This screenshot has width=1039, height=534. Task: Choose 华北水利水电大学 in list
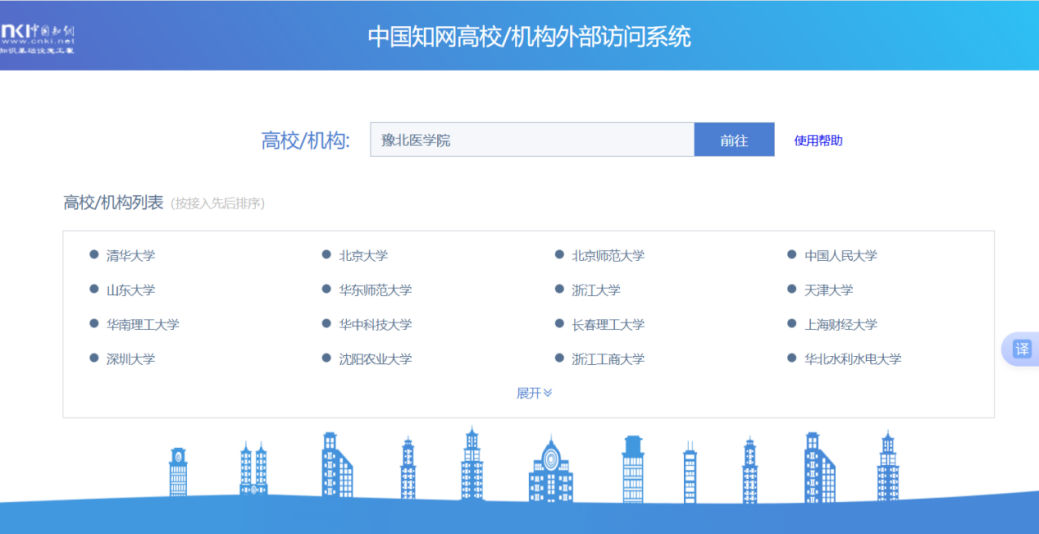(852, 359)
